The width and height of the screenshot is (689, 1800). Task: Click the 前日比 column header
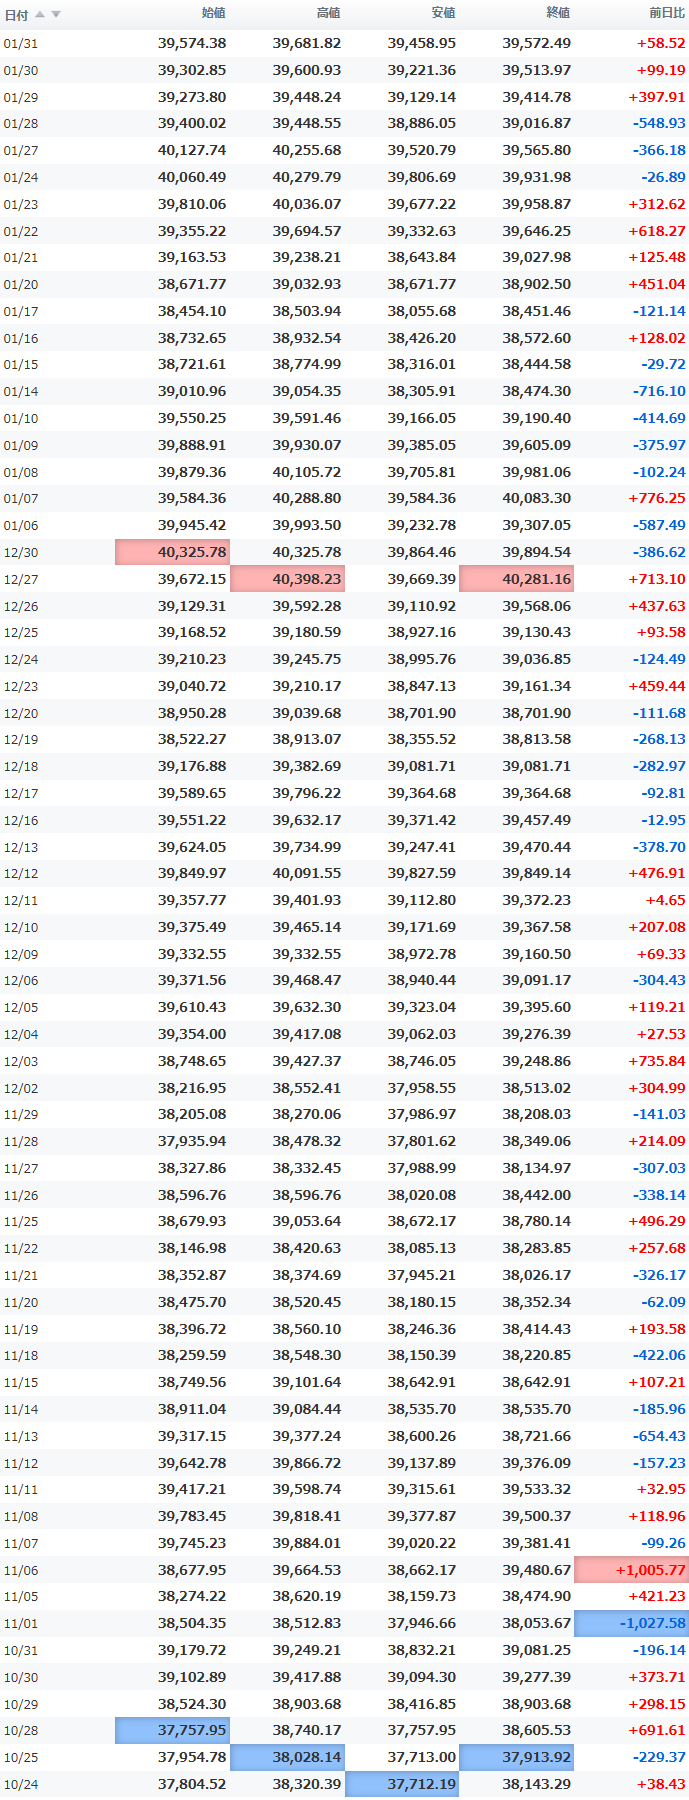coord(667,13)
